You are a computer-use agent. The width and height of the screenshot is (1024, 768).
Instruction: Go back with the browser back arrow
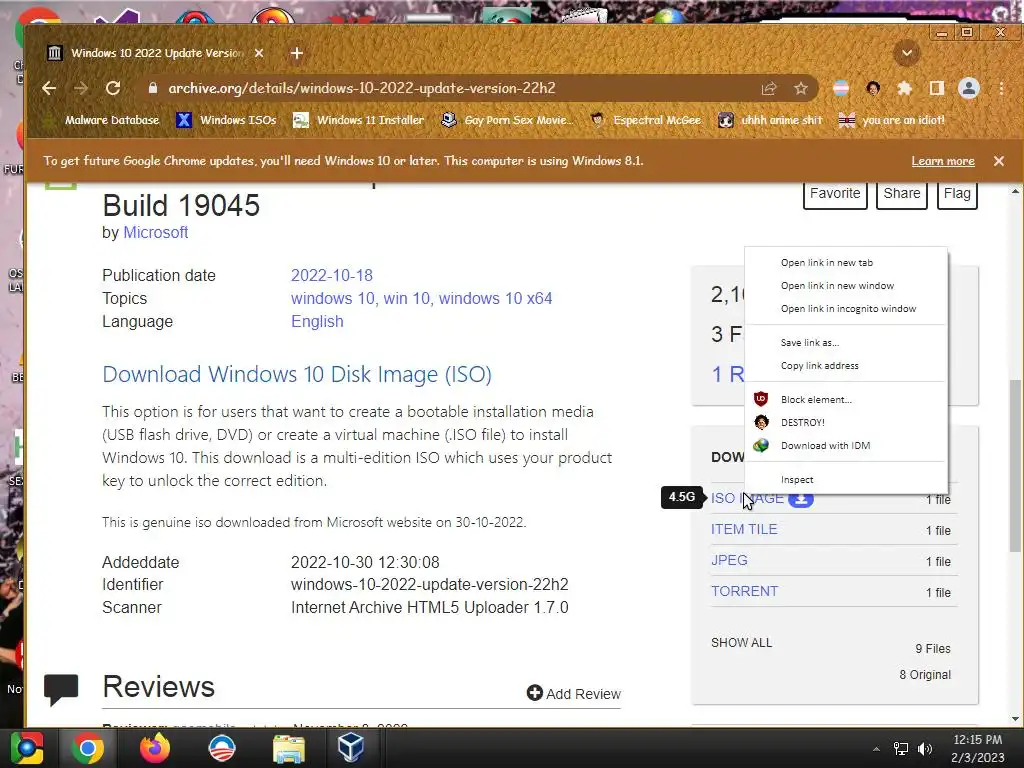(x=49, y=88)
